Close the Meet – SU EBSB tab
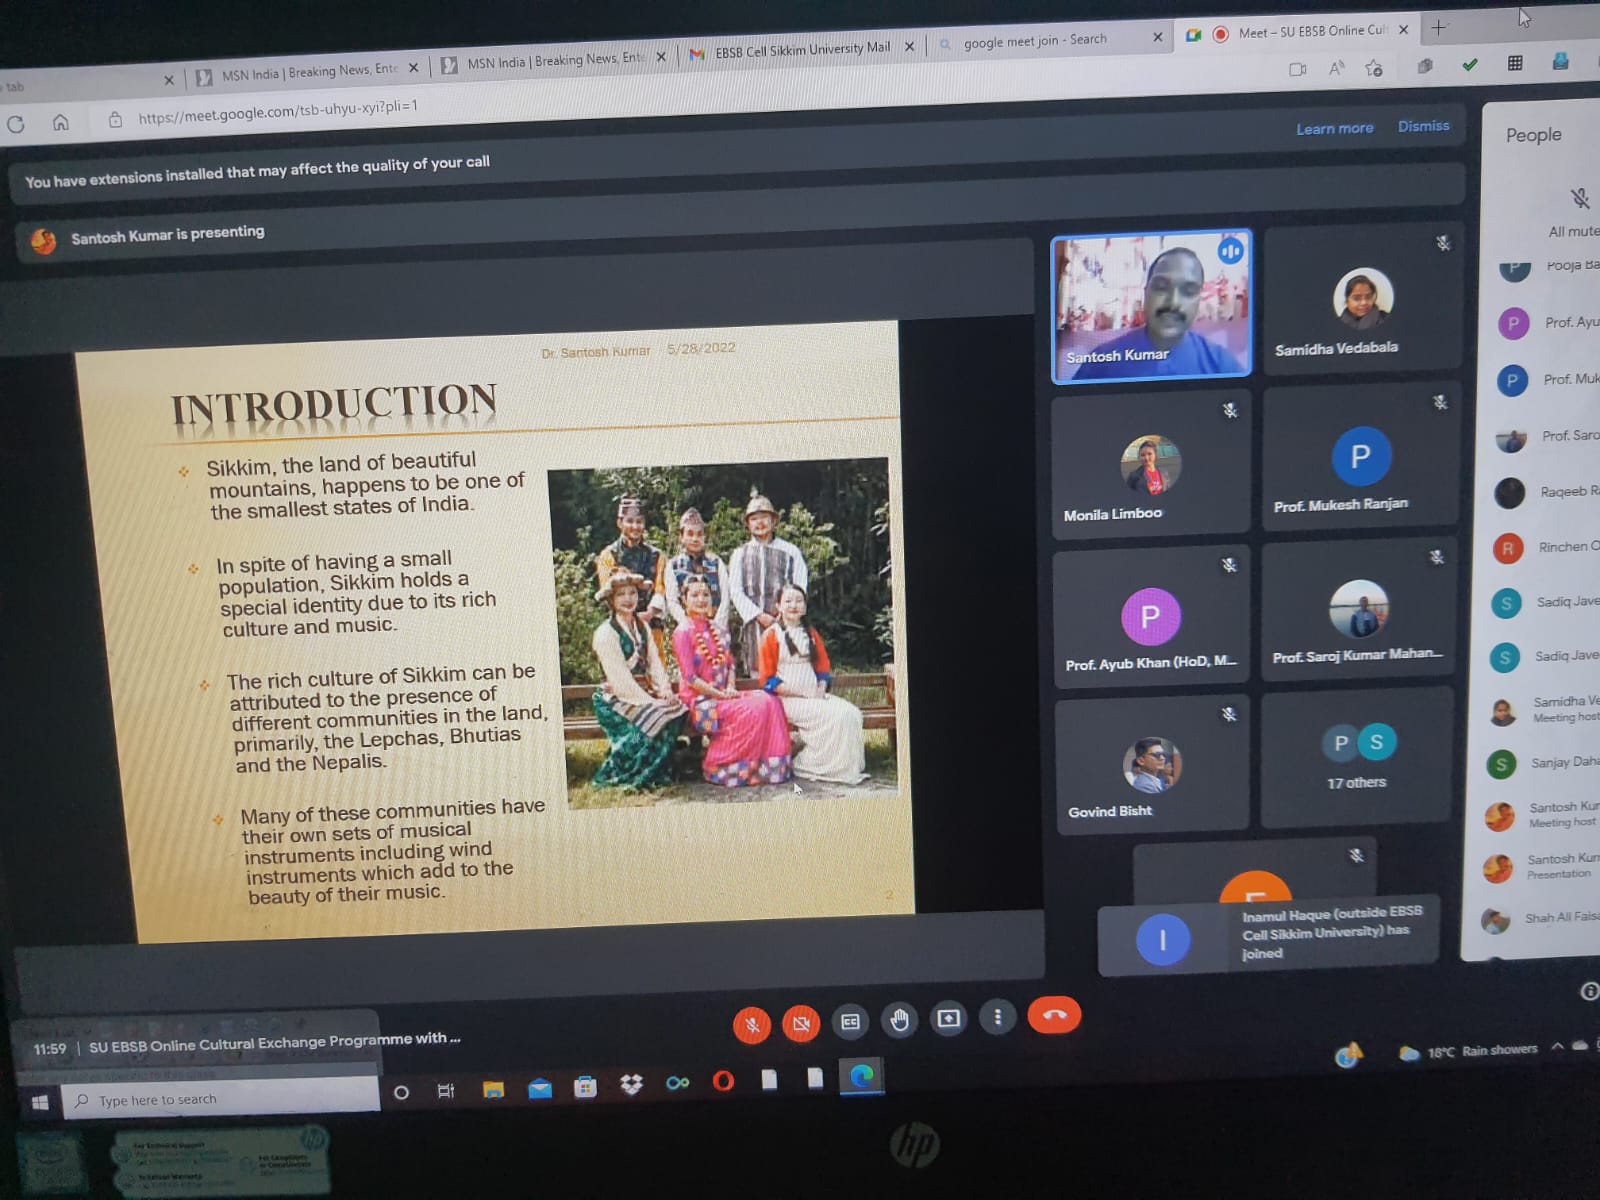 tap(1403, 30)
